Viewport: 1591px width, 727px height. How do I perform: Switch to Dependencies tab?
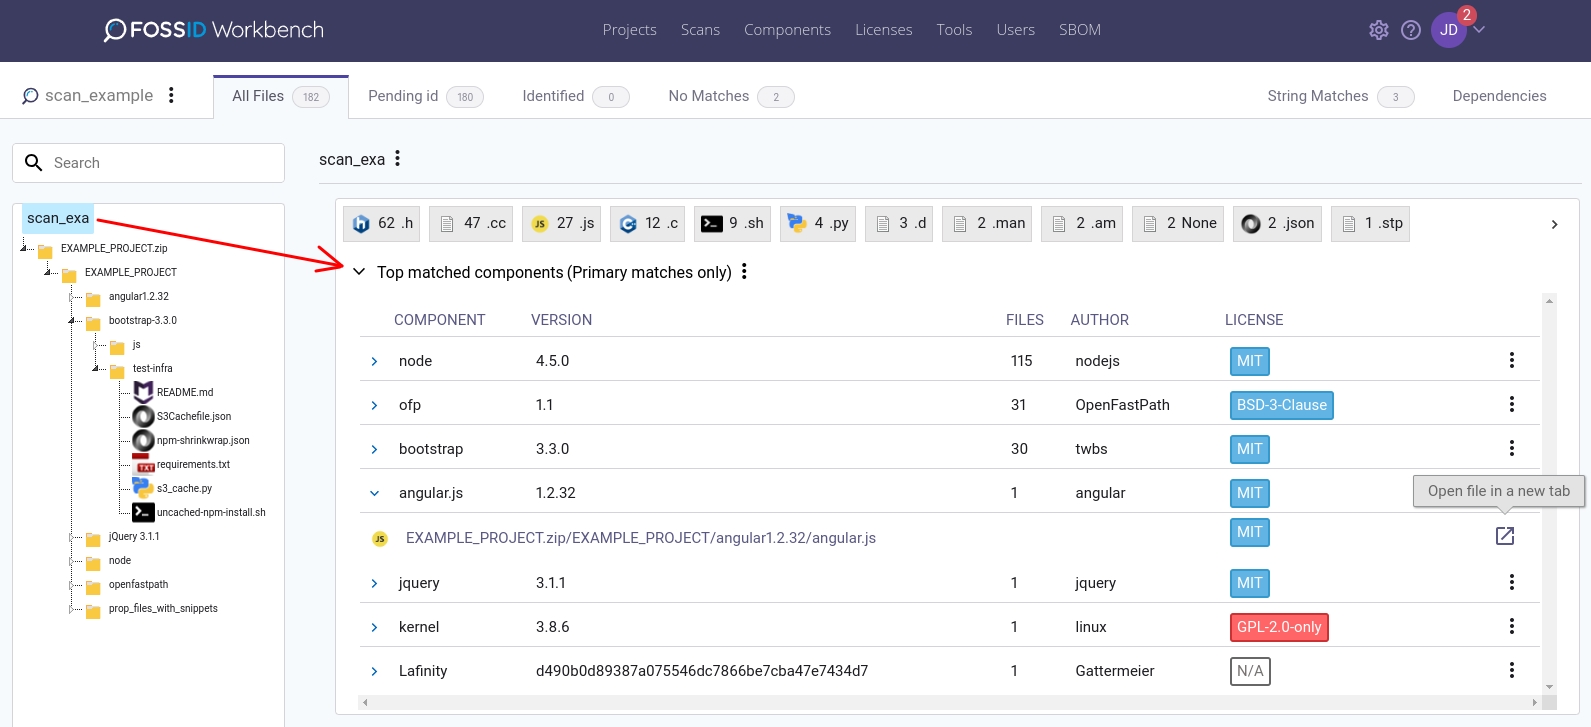(x=1499, y=96)
